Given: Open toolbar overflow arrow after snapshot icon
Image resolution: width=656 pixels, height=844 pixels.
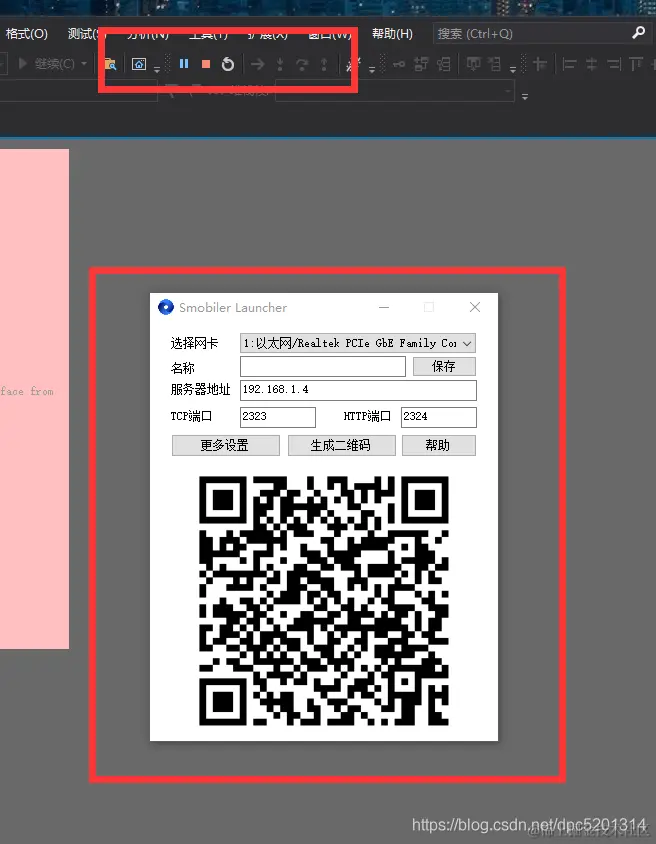Looking at the screenshot, I should pyautogui.click(x=157, y=69).
